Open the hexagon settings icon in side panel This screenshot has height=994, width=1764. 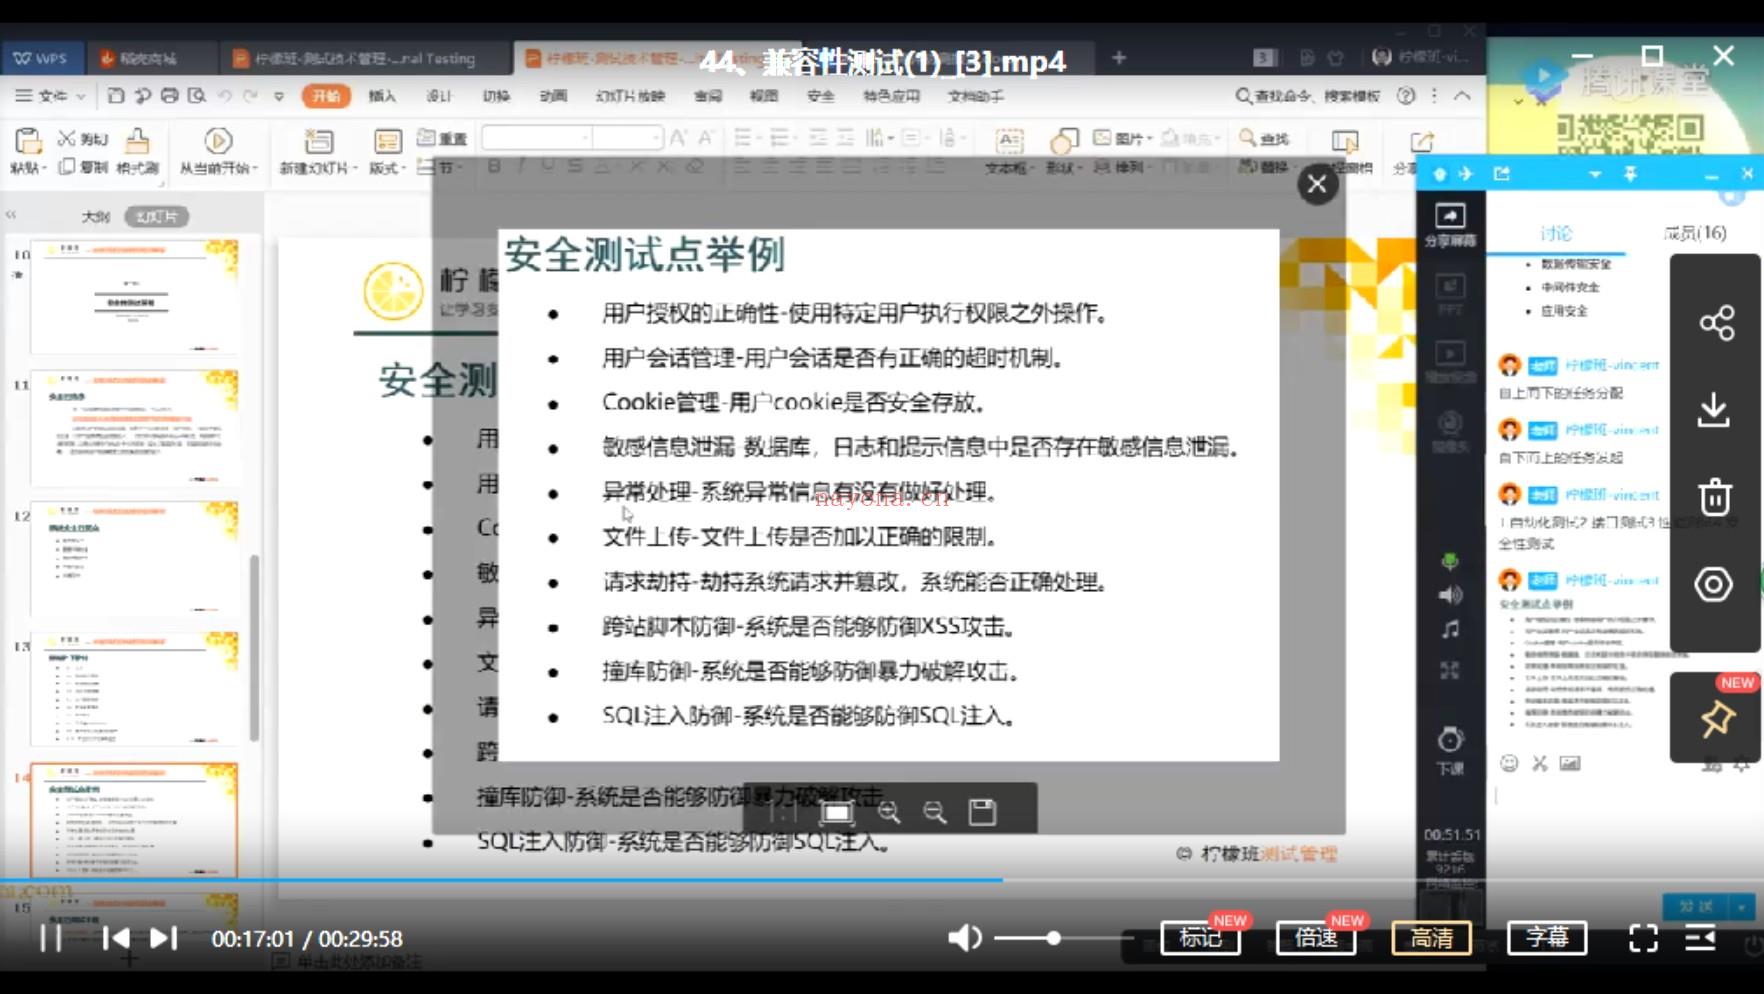coord(1714,584)
